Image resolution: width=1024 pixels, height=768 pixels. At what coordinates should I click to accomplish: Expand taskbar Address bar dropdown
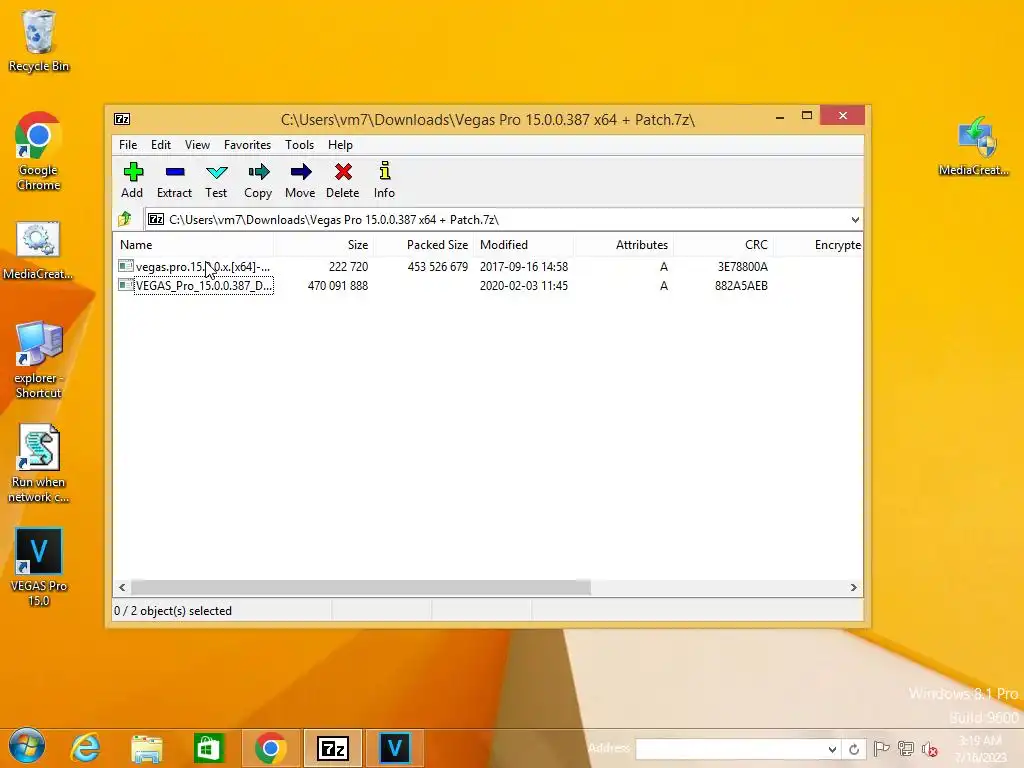(x=832, y=750)
